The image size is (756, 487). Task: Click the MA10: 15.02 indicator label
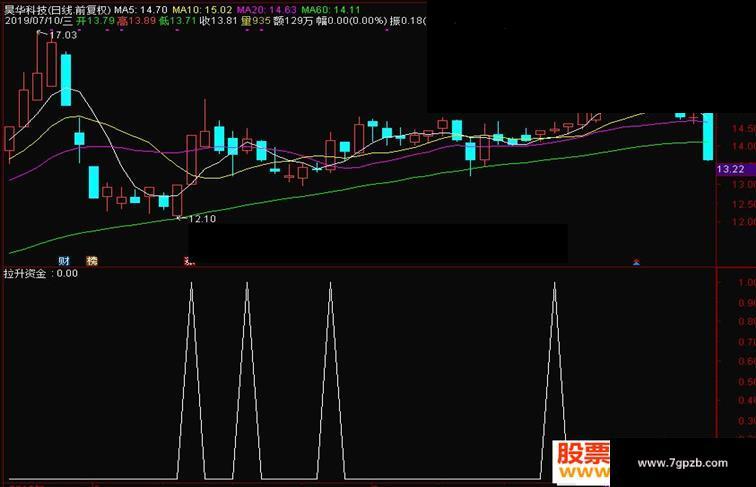point(202,9)
